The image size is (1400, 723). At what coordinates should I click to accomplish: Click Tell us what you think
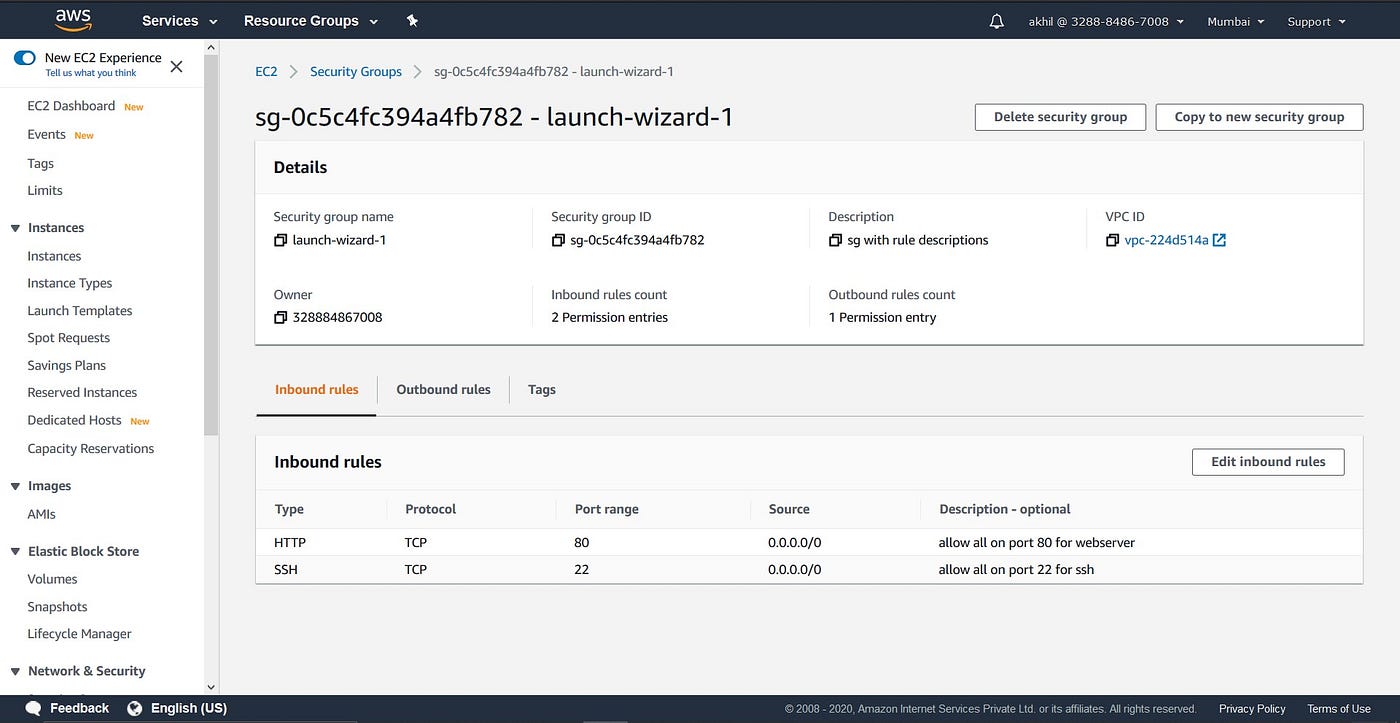click(91, 73)
